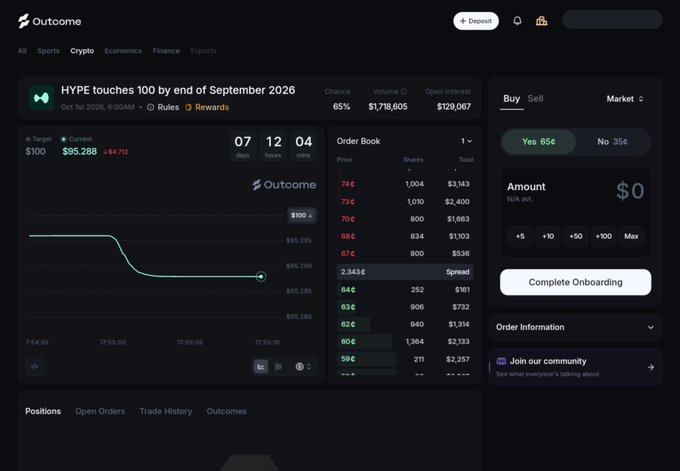Viewport: 680px width, 471px height.
Task: Click the $100 target marker on chart
Action: [x=302, y=216]
